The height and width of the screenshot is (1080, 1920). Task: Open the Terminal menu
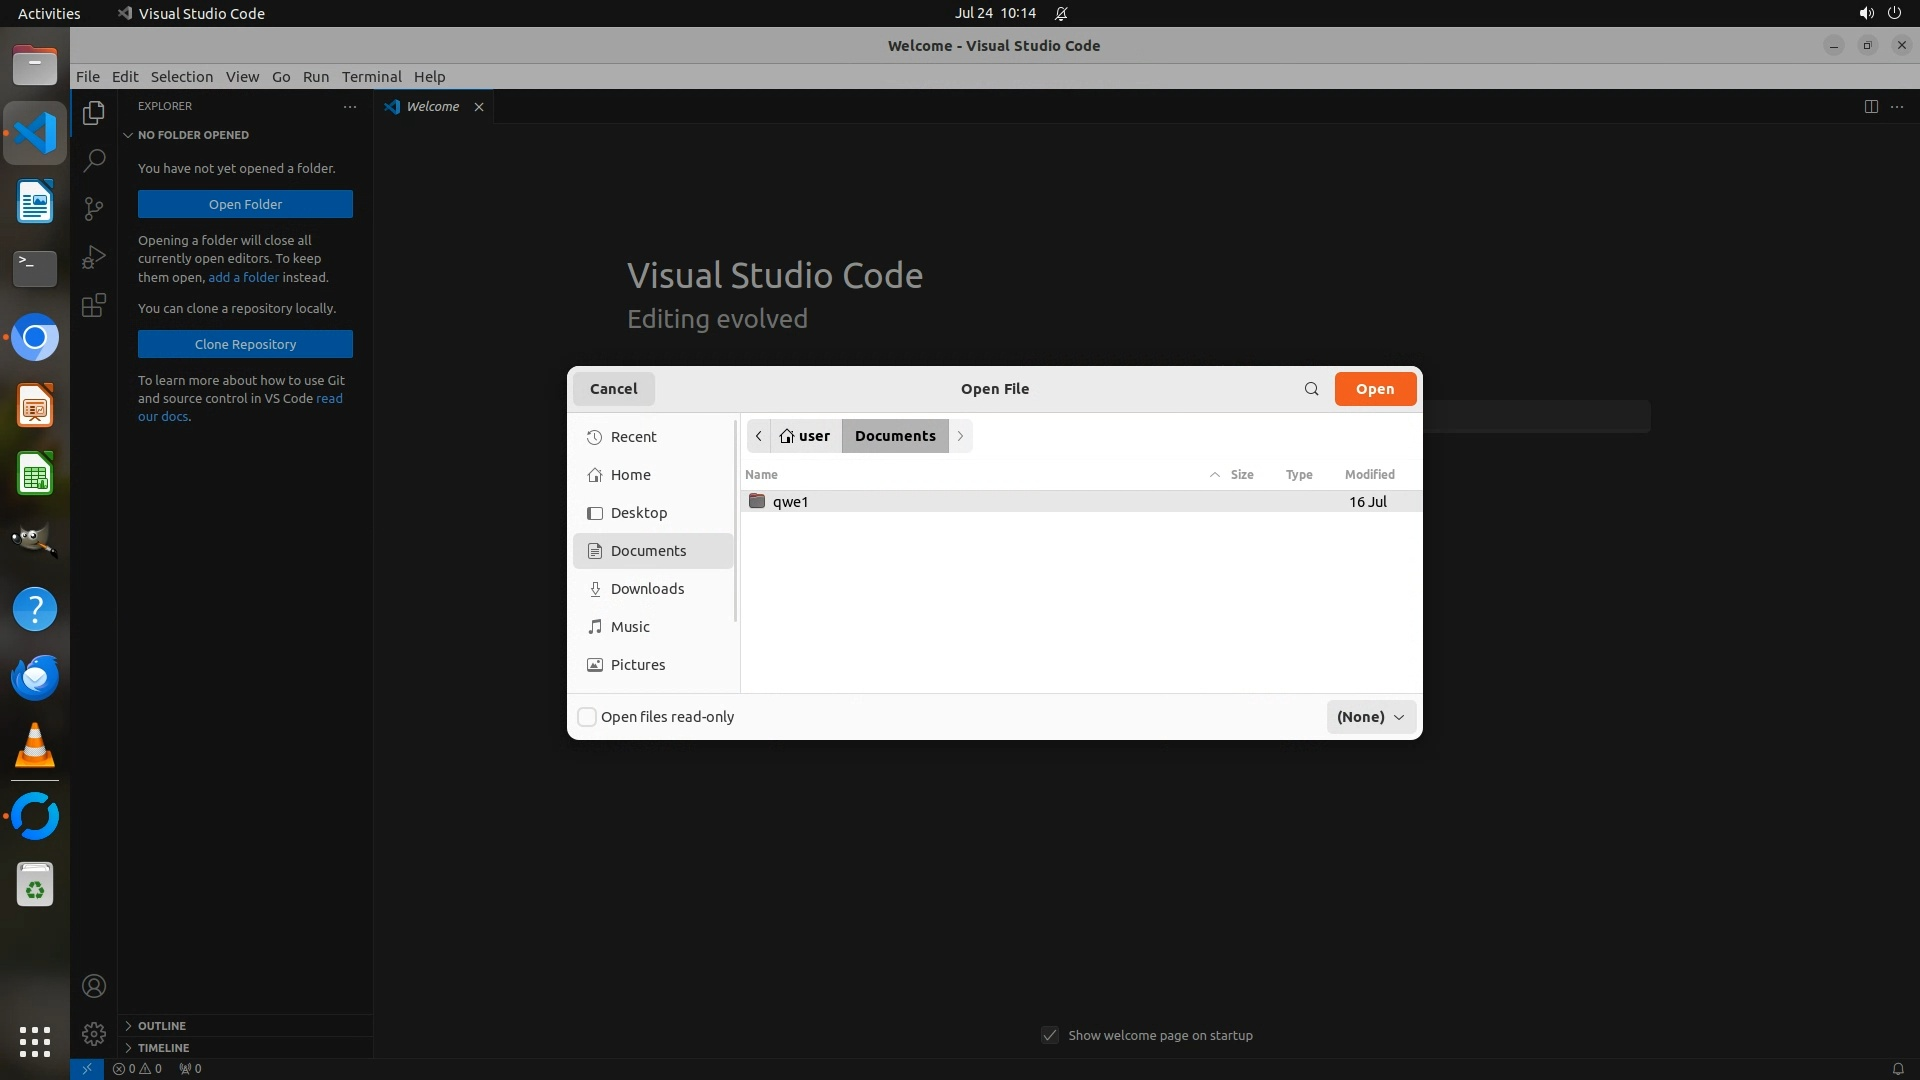tap(371, 77)
